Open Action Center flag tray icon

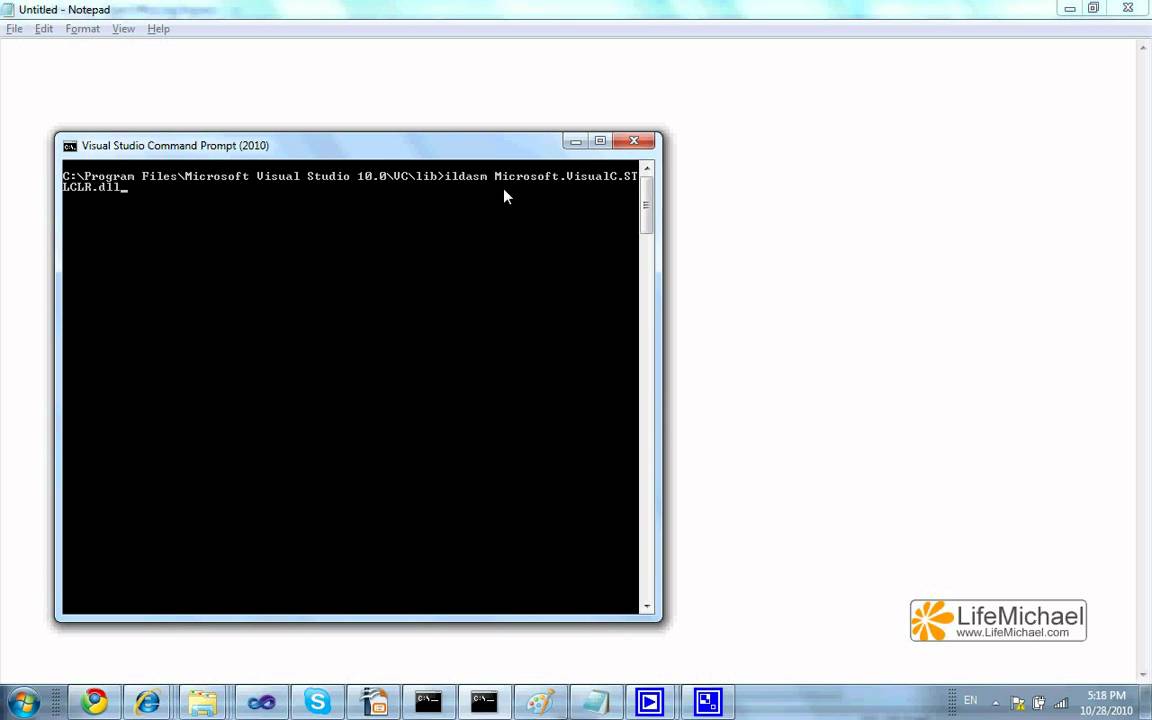click(x=1018, y=703)
